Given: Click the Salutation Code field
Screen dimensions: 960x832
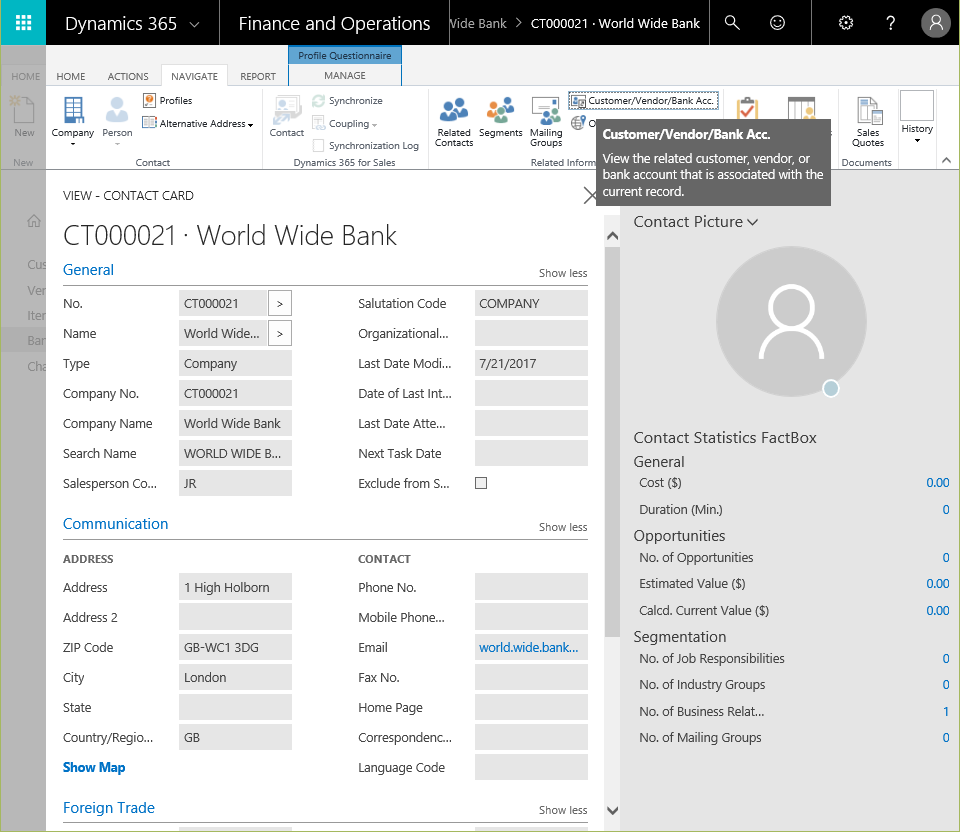Looking at the screenshot, I should click(x=531, y=304).
